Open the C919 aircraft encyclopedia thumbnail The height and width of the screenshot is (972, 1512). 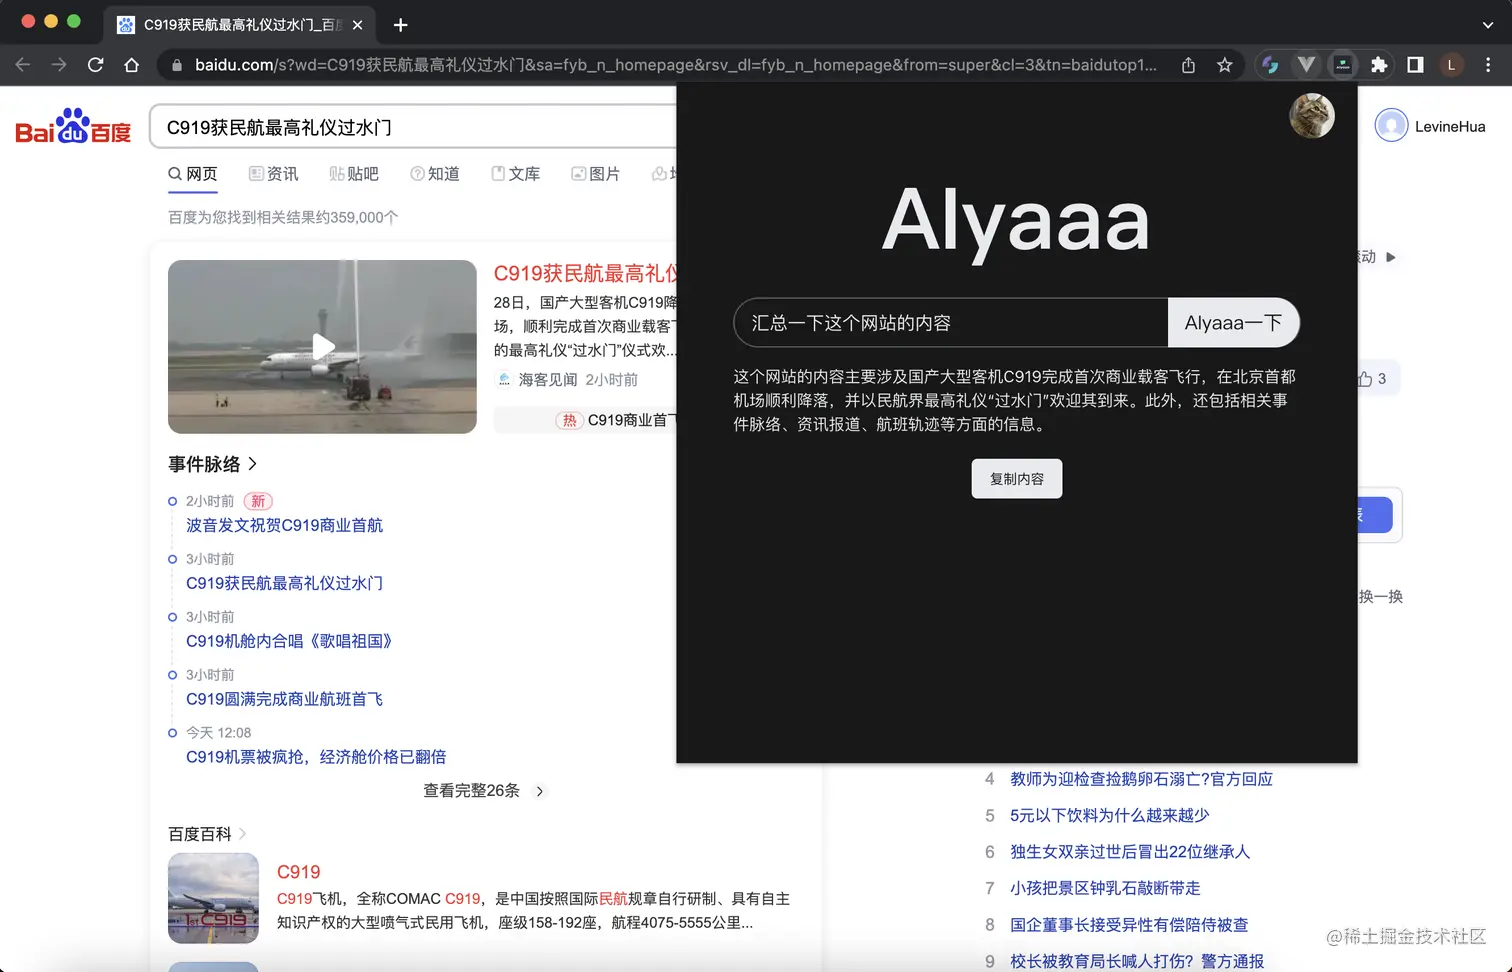213,898
